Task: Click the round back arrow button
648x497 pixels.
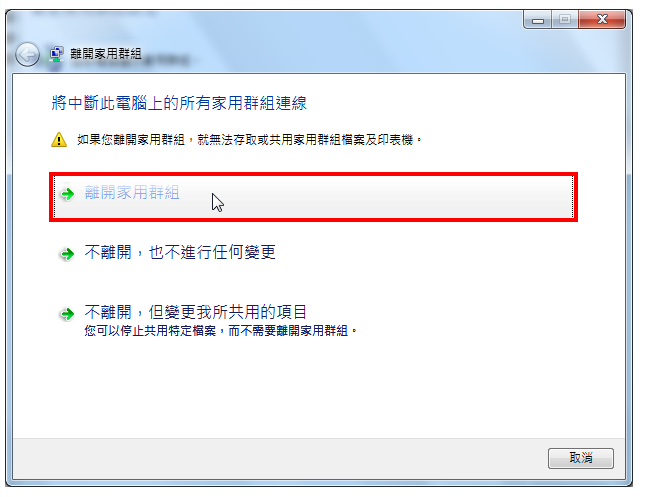Action: [x=27, y=54]
